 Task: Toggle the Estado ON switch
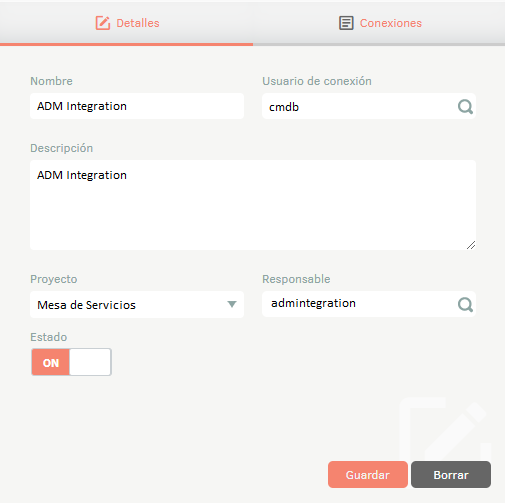point(71,362)
